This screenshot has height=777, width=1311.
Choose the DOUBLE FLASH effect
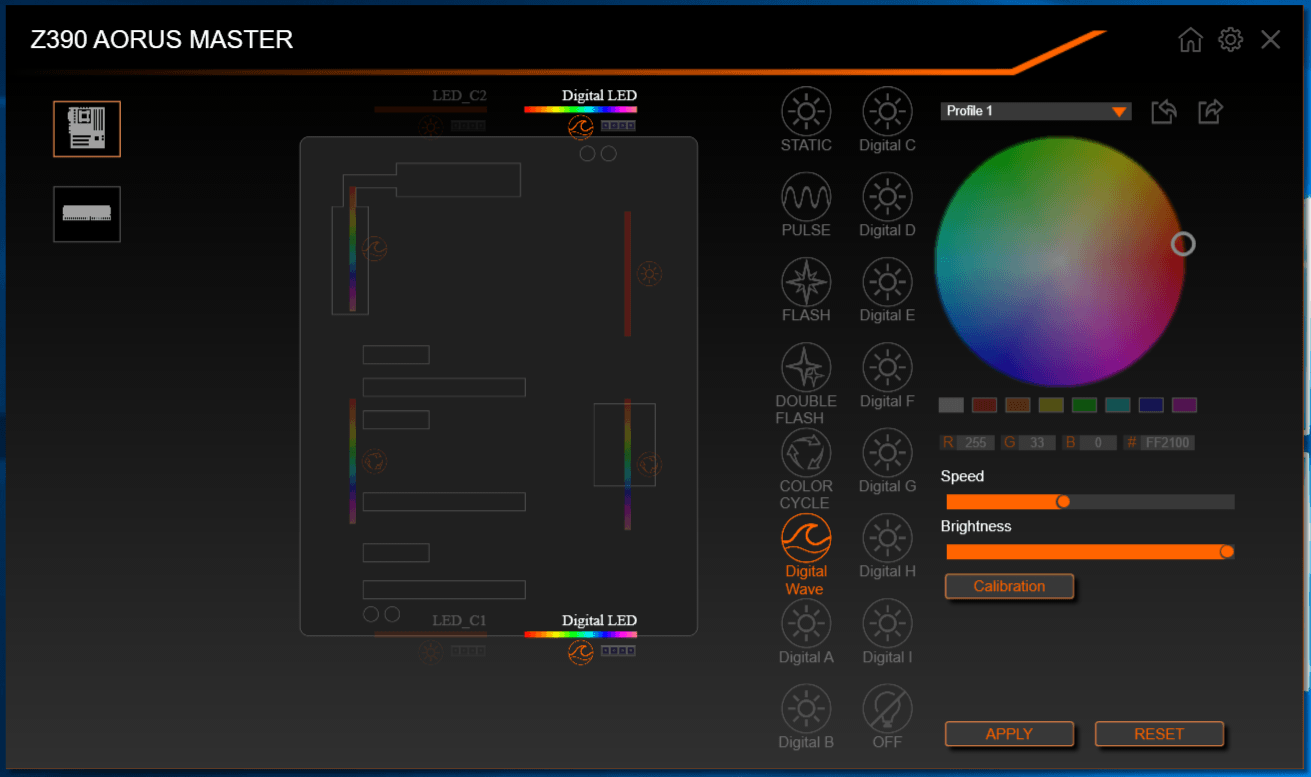pyautogui.click(x=806, y=368)
